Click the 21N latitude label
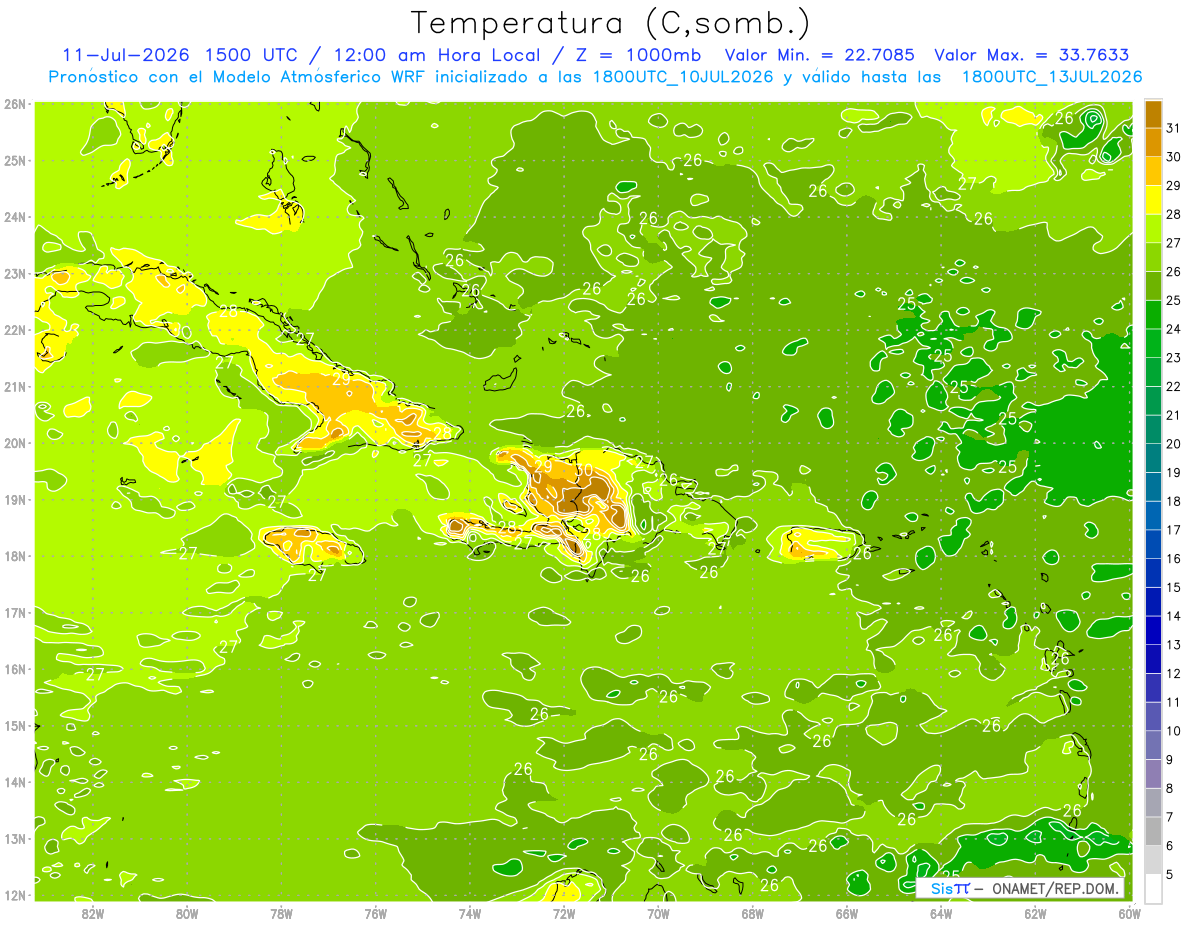Viewport: 1200px width, 927px height. click(15, 386)
